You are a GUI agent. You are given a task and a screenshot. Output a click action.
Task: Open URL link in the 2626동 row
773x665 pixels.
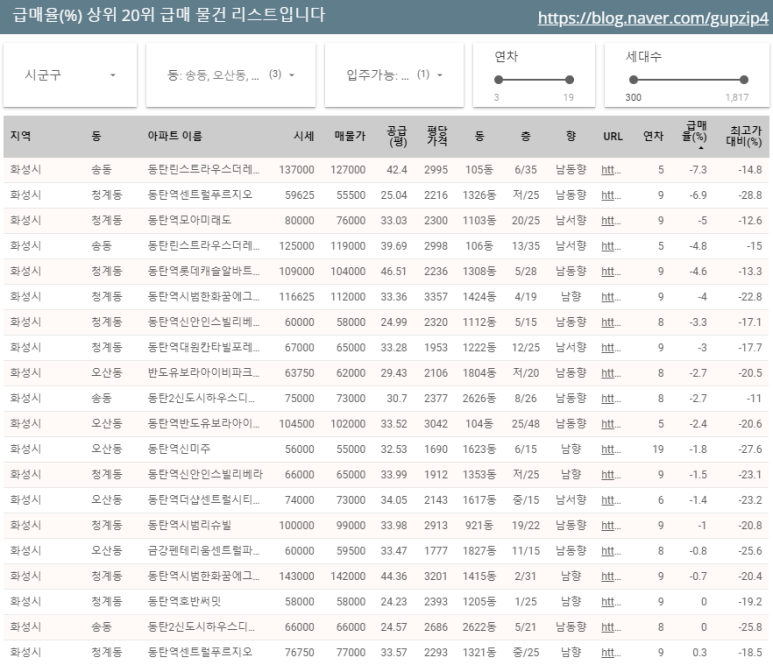coord(611,398)
